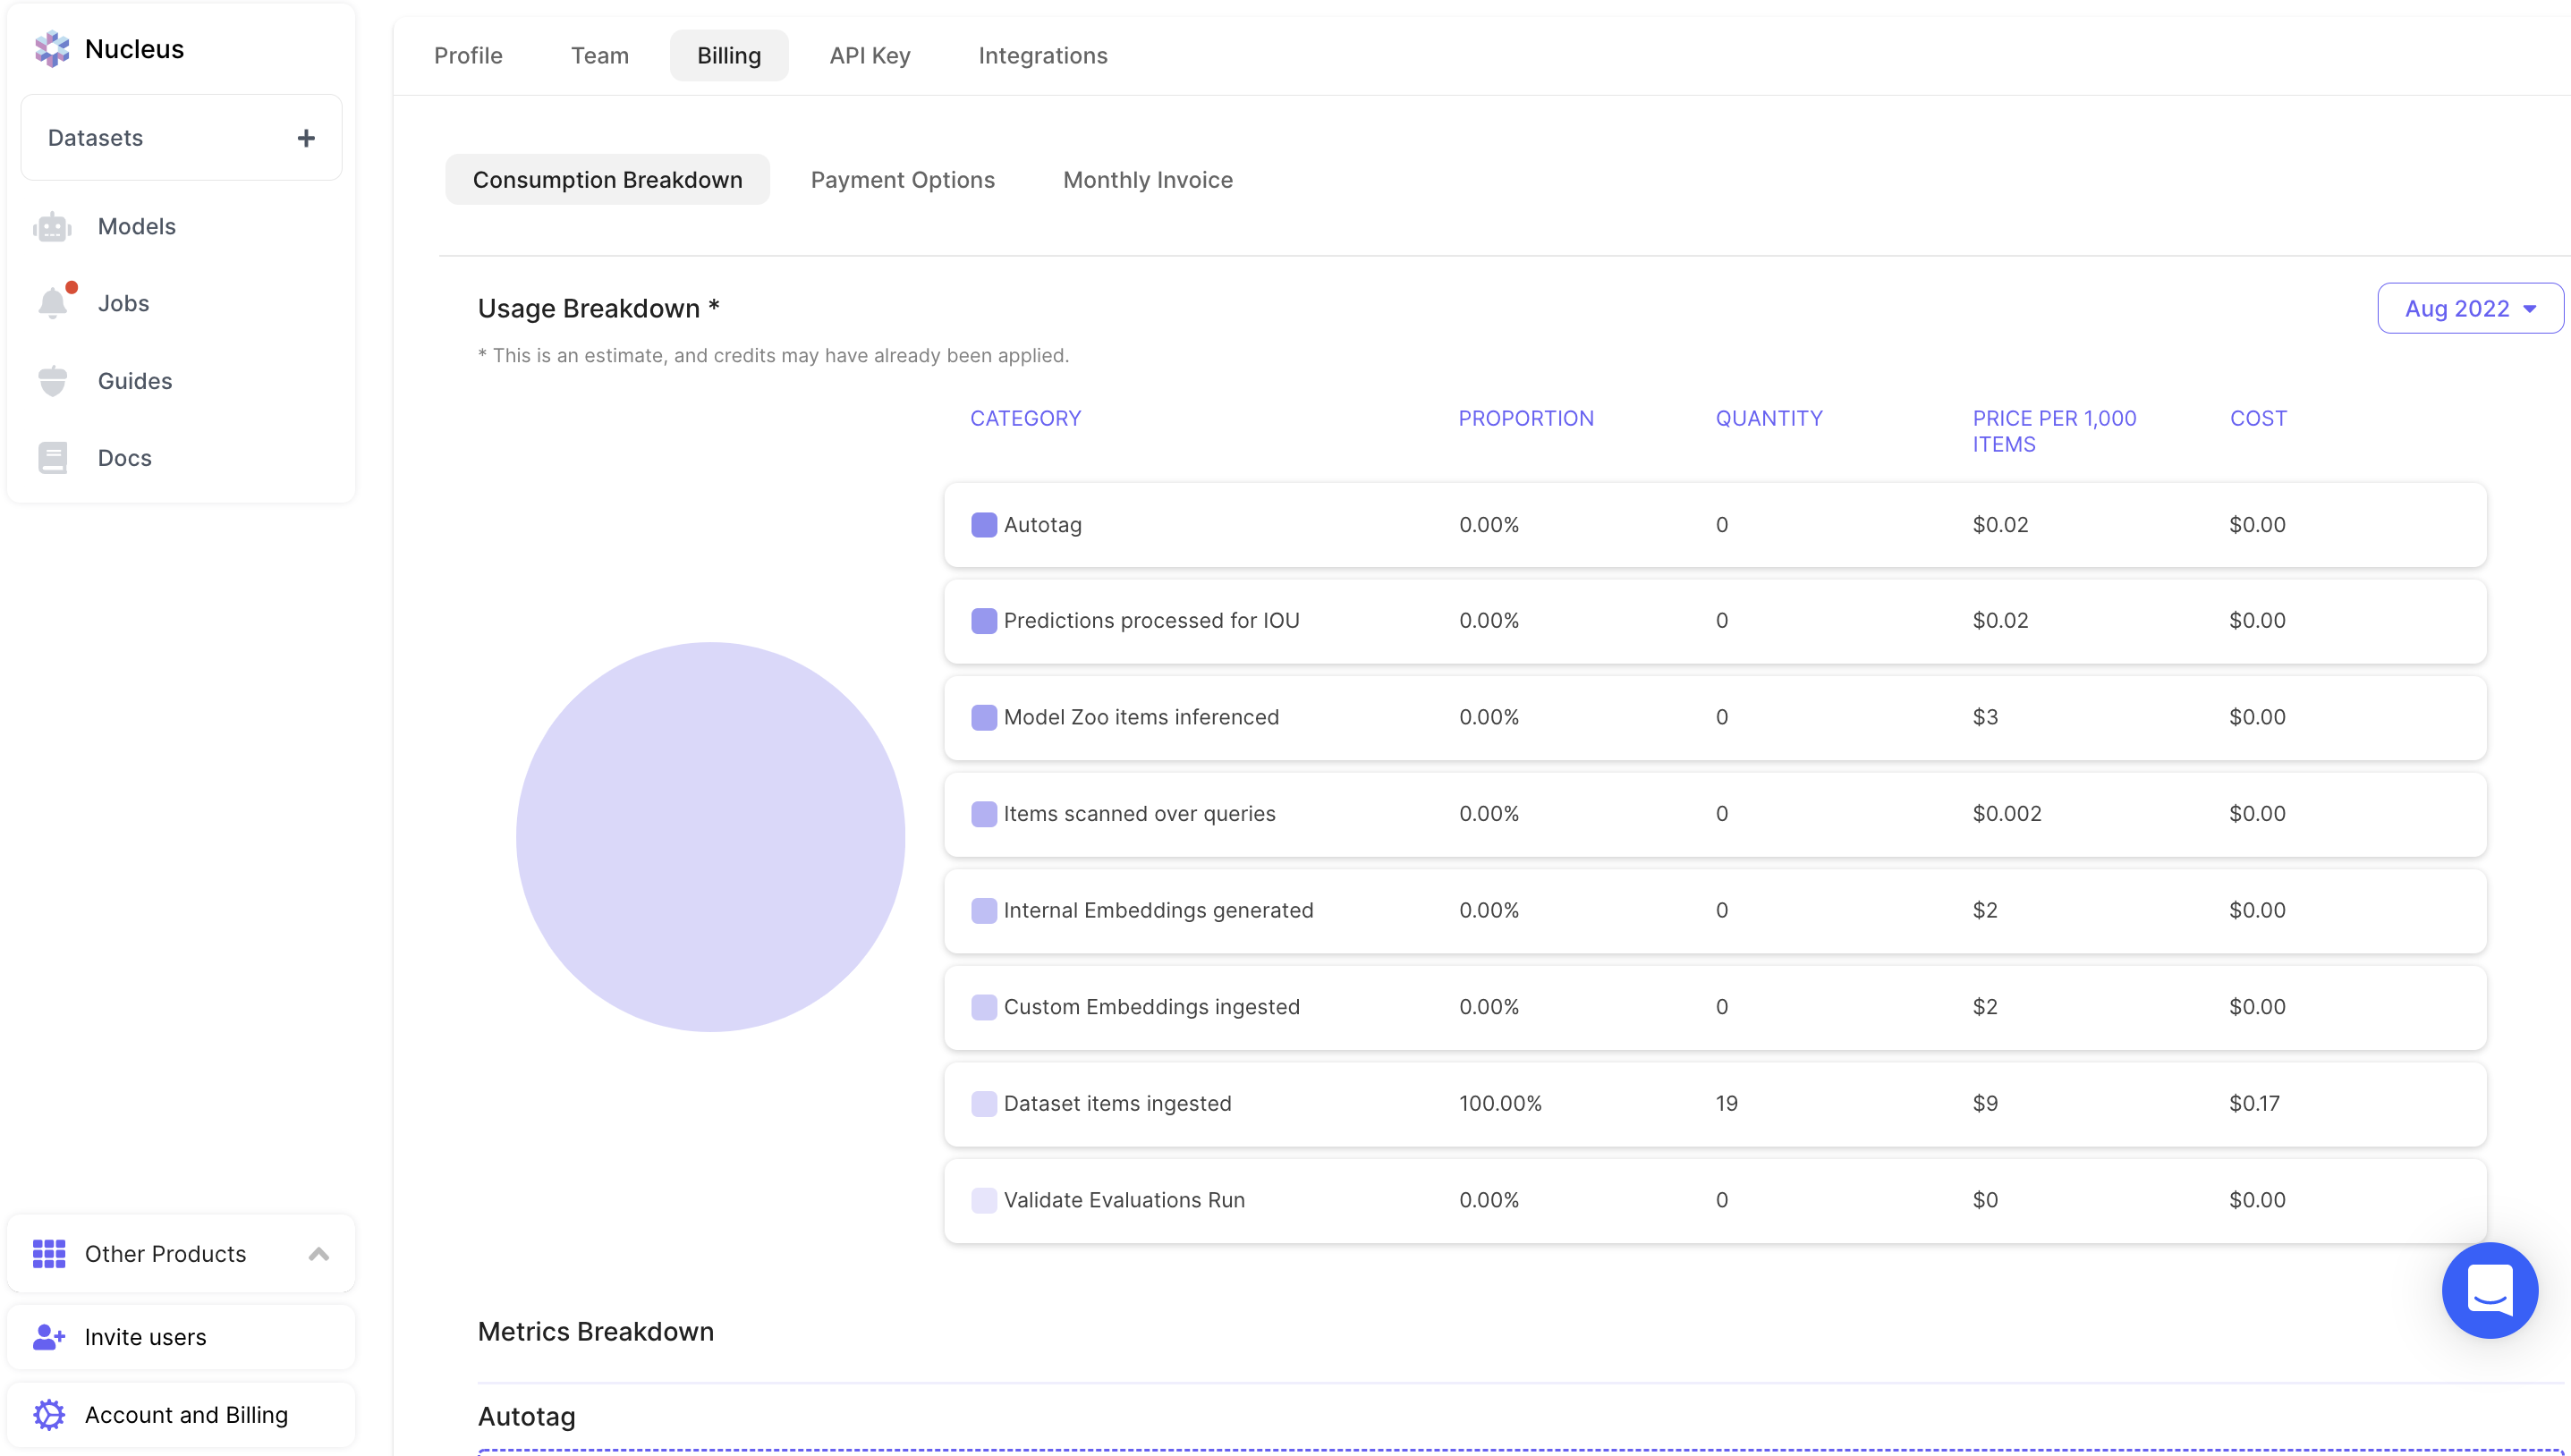Collapse the Other Products chevron

[x=319, y=1254]
